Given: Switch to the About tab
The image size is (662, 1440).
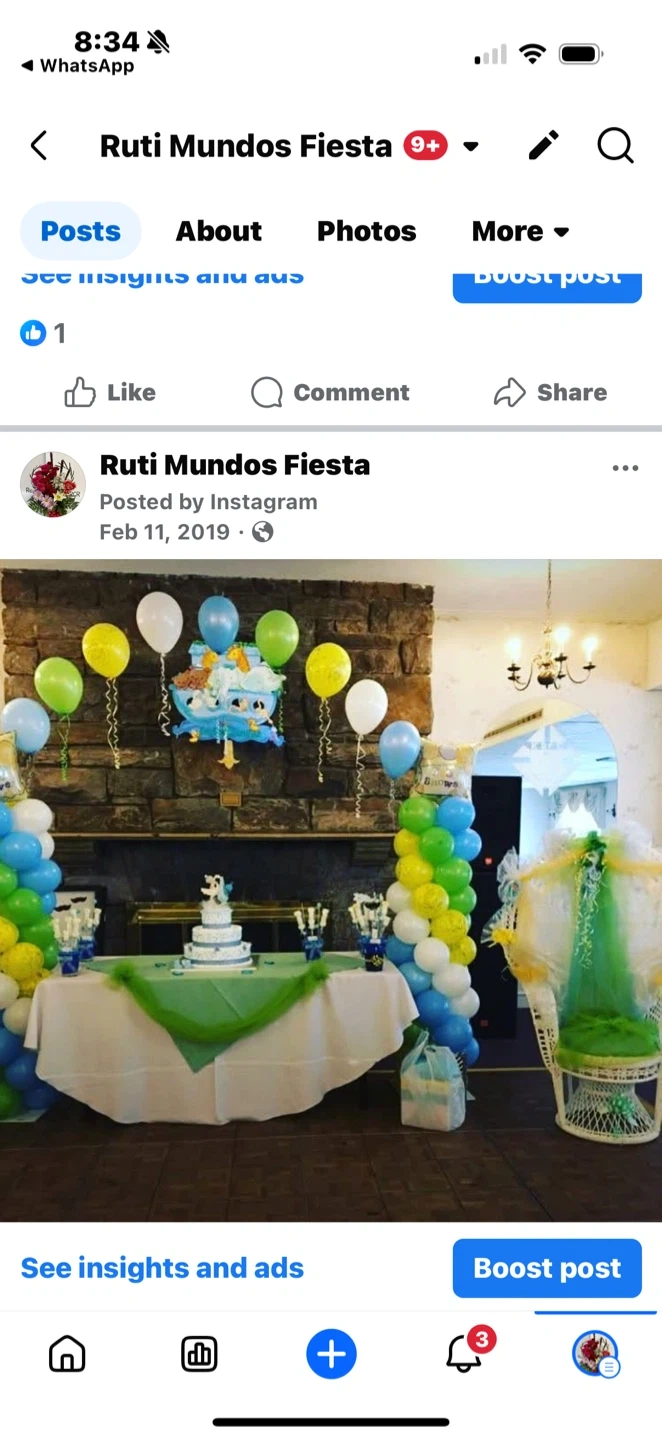Looking at the screenshot, I should (x=219, y=231).
